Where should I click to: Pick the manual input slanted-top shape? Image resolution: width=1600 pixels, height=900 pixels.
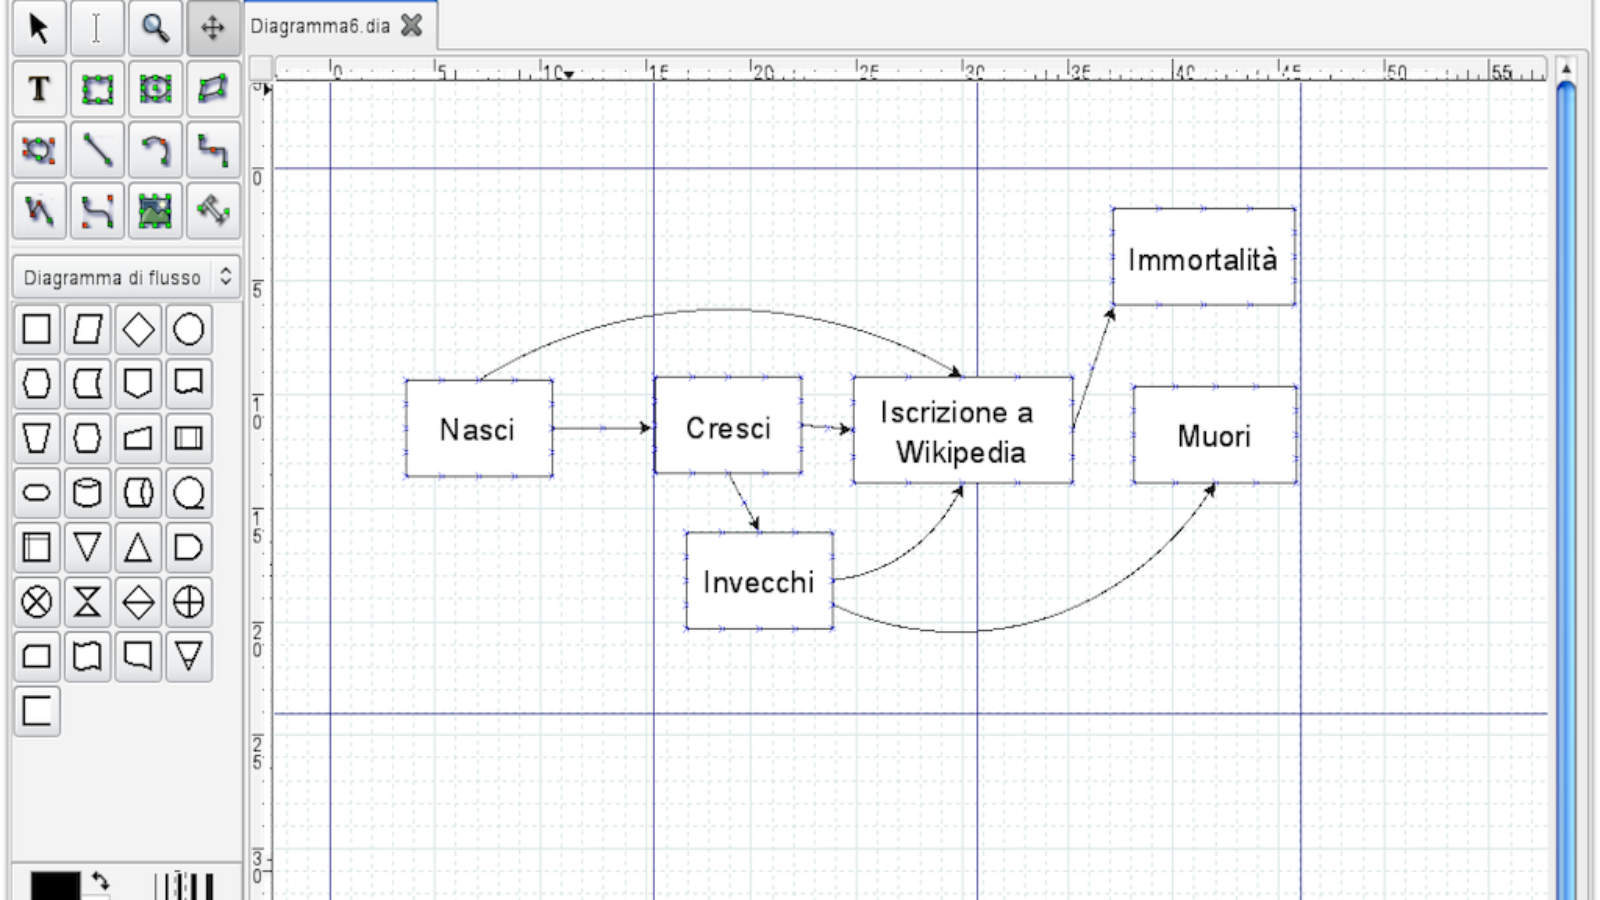[138, 438]
